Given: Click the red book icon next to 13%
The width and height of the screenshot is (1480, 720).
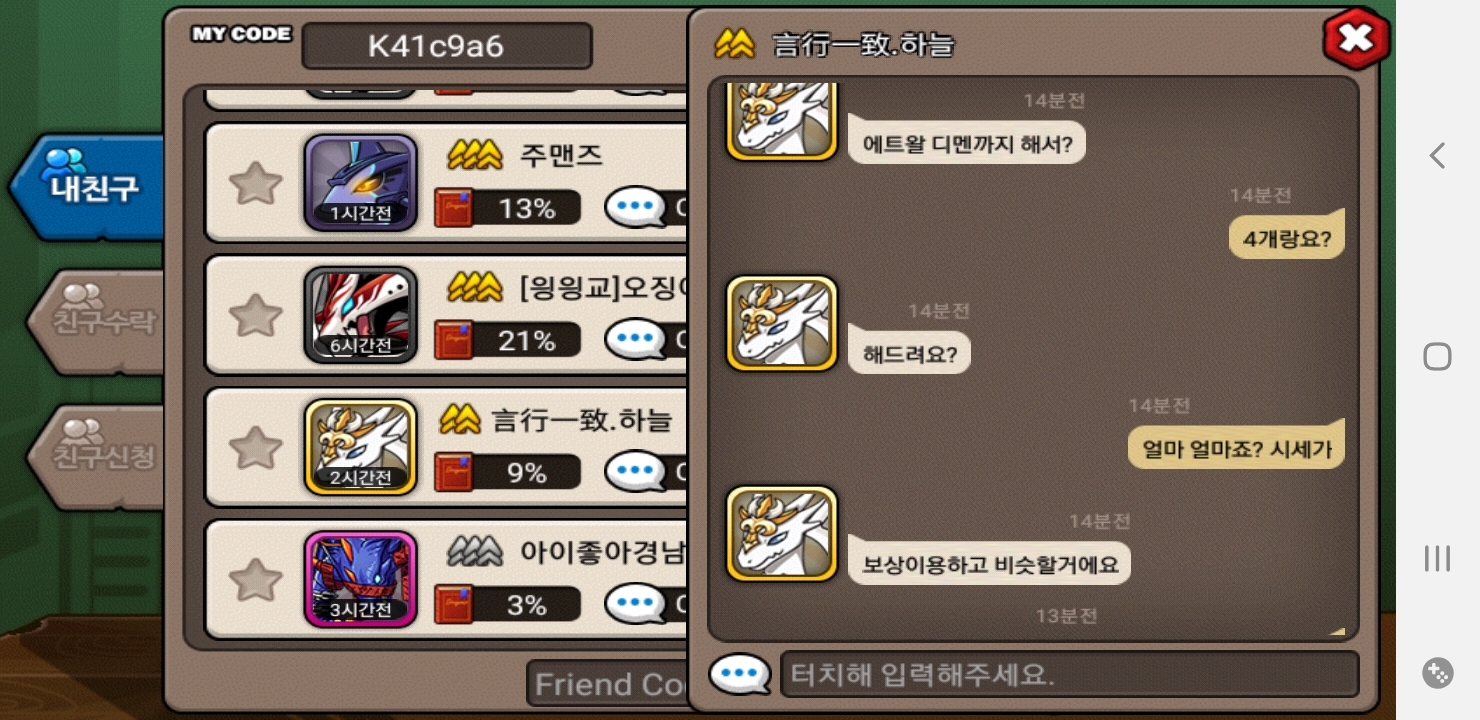Looking at the screenshot, I should pyautogui.click(x=453, y=208).
